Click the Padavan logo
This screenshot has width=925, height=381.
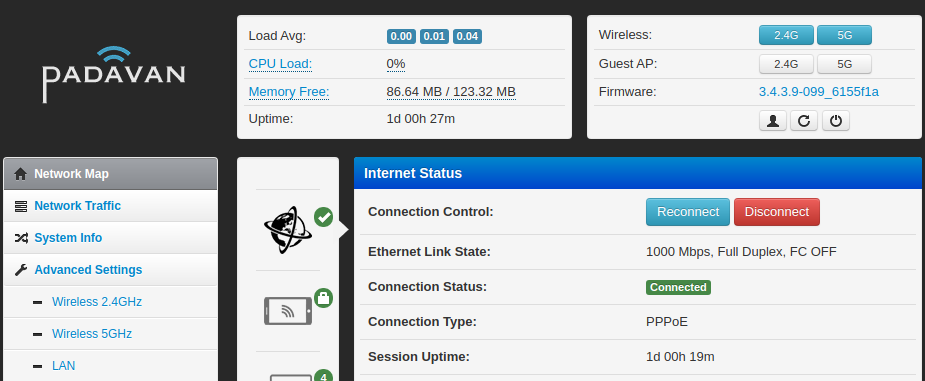(113, 74)
